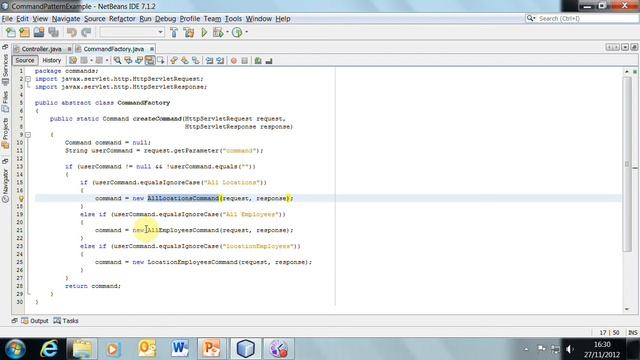Open the Team menu
640x360 pixels.
coord(212,19)
